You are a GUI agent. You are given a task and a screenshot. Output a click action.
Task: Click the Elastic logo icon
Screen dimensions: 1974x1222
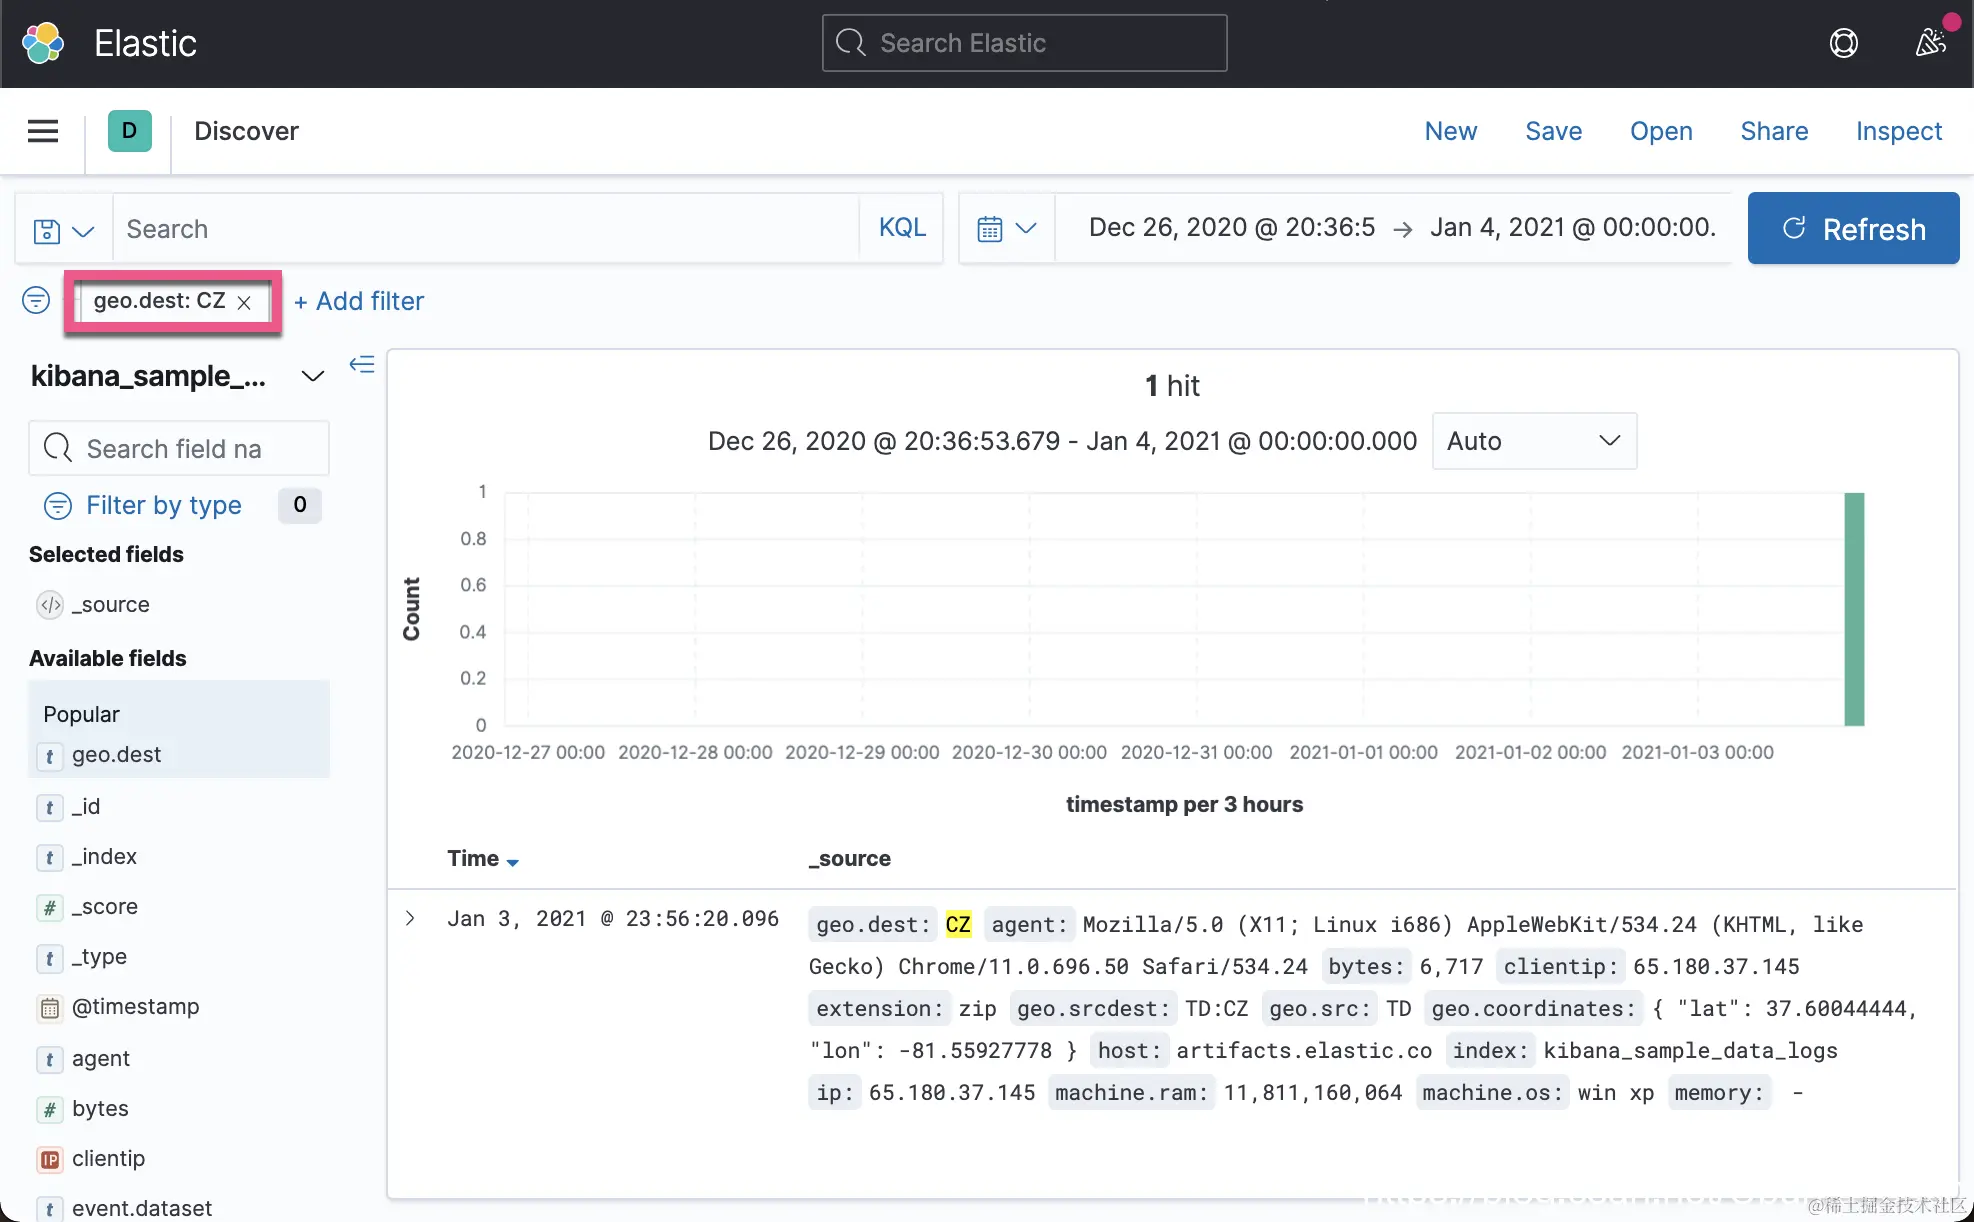42,43
